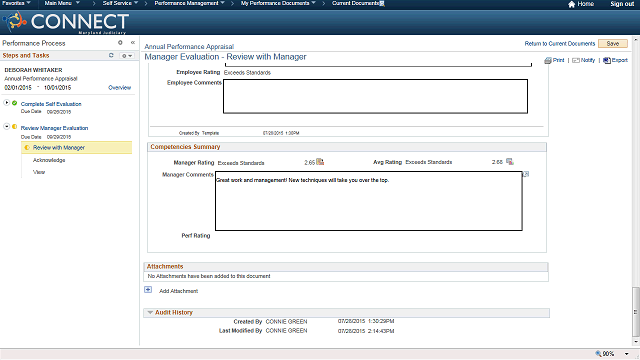This screenshot has width=640, height=360.
Task: Click the Export link text
Action: tap(620, 60)
